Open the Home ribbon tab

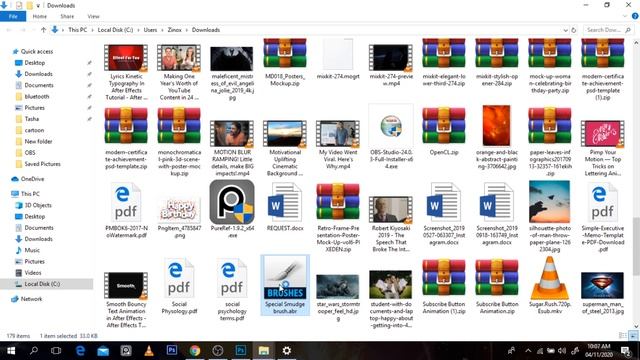(x=40, y=16)
